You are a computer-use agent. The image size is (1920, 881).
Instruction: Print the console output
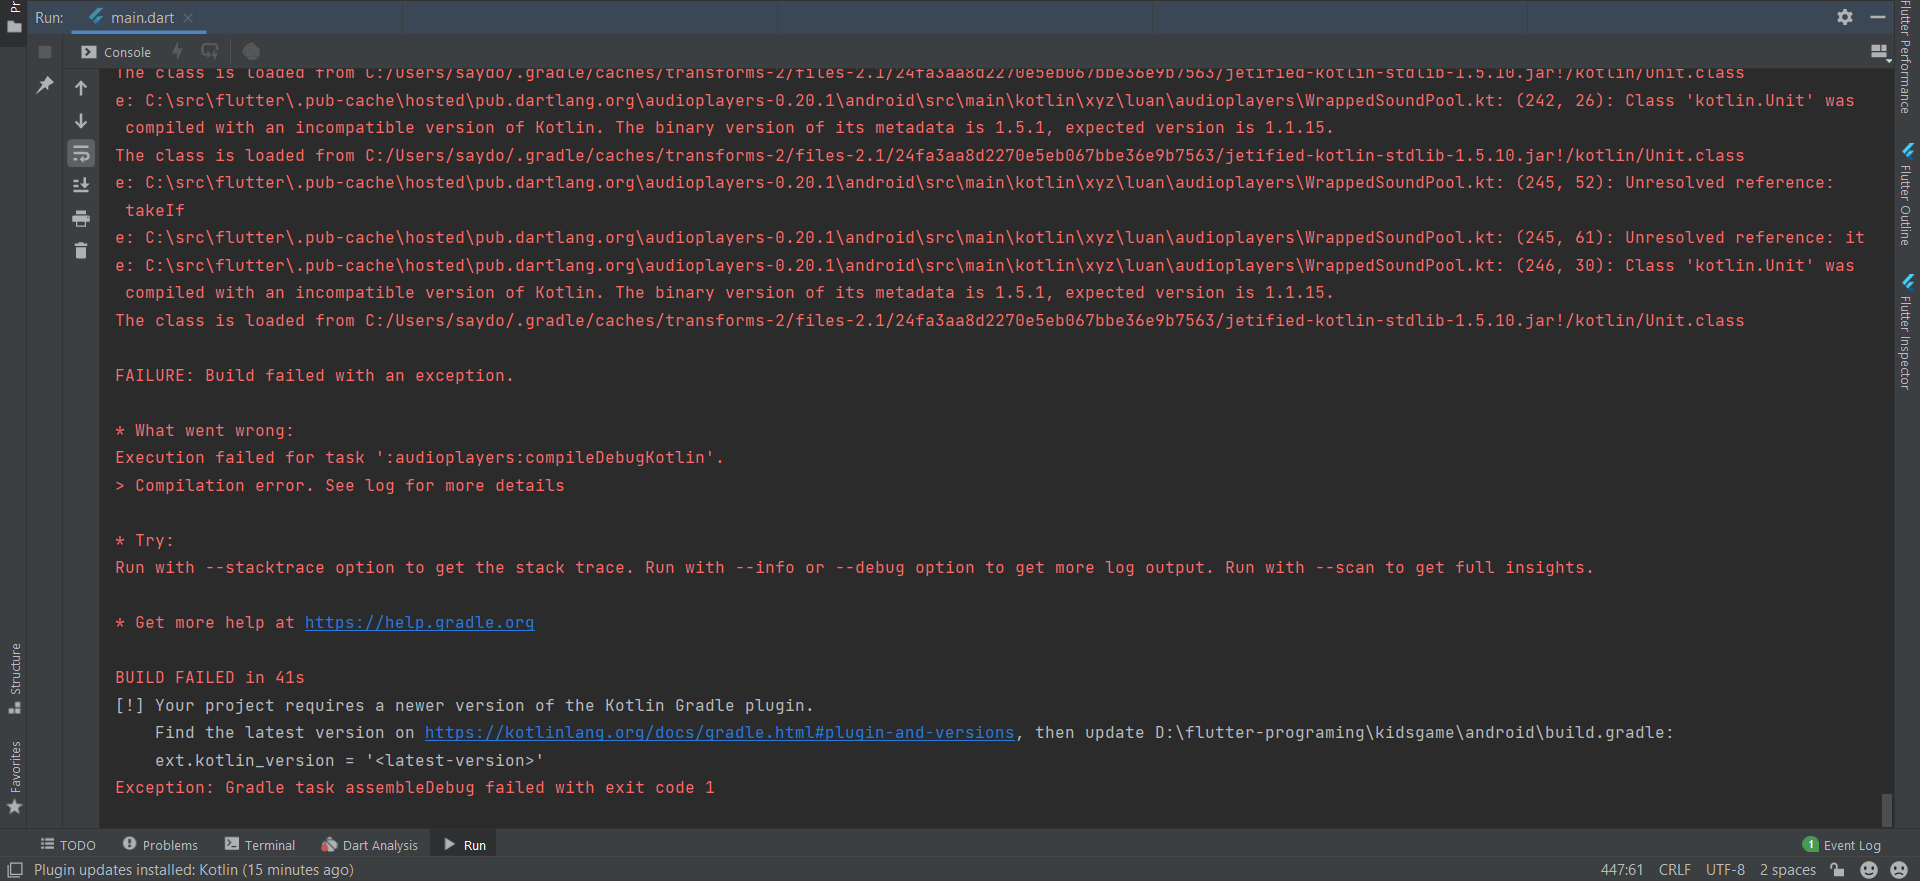click(x=81, y=218)
